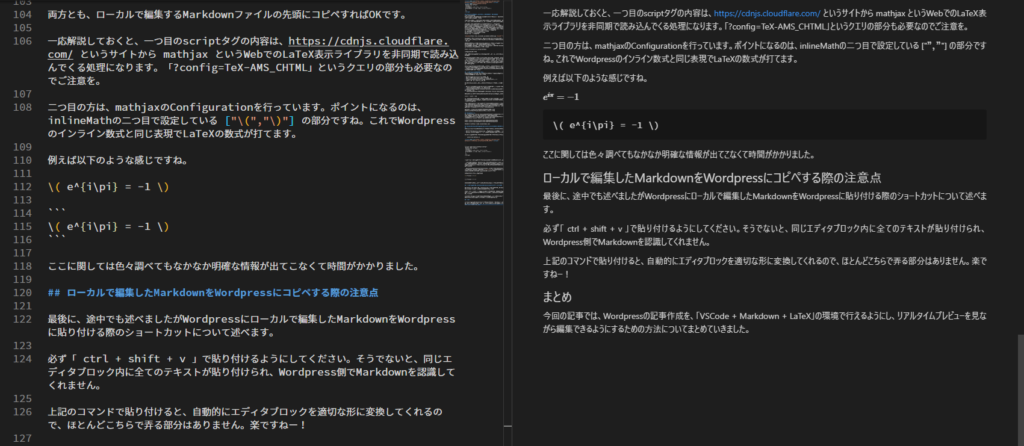Select line number 120 in the gutter

[x=22, y=293]
